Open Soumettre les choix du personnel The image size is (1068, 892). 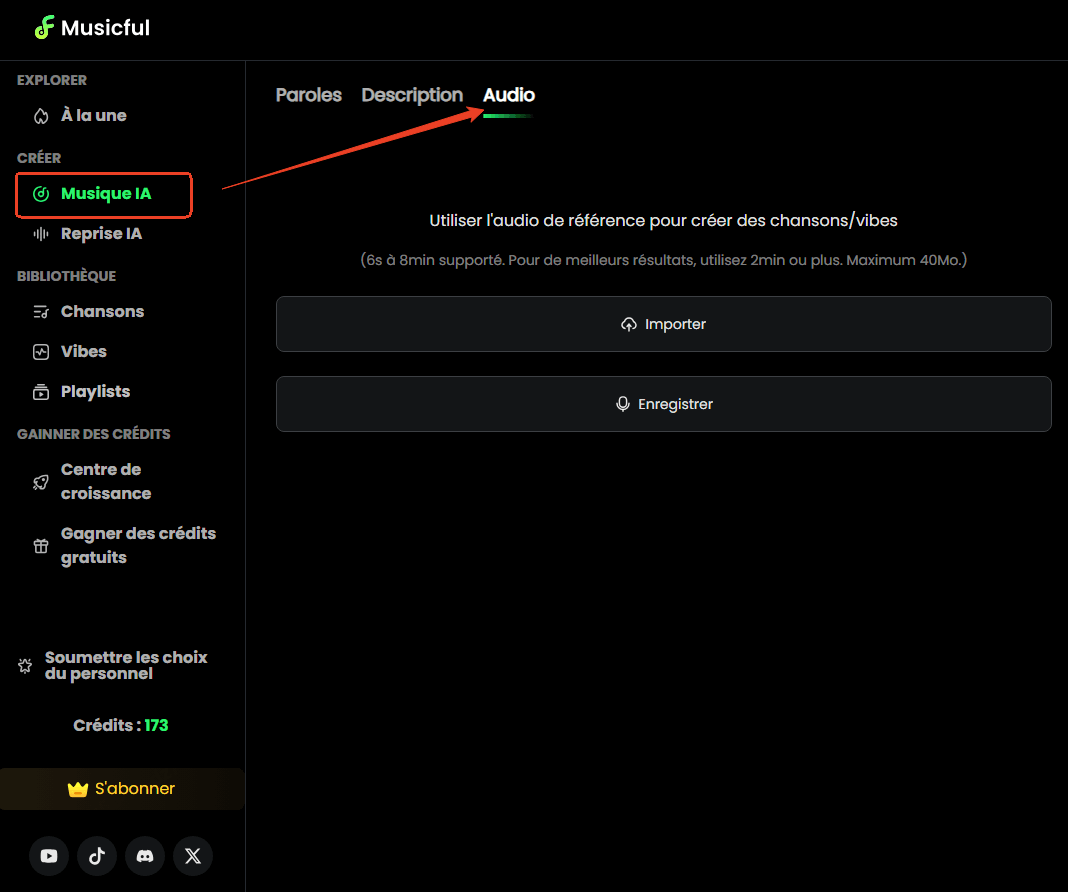pos(125,666)
